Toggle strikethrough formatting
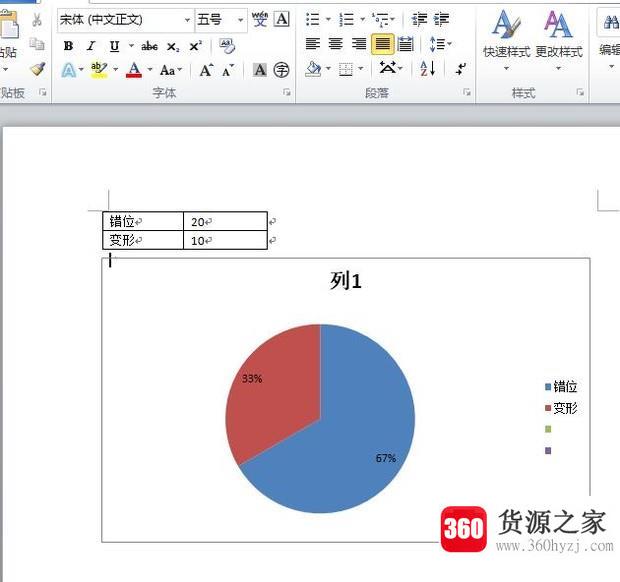The height and width of the screenshot is (582, 620). pyautogui.click(x=149, y=46)
